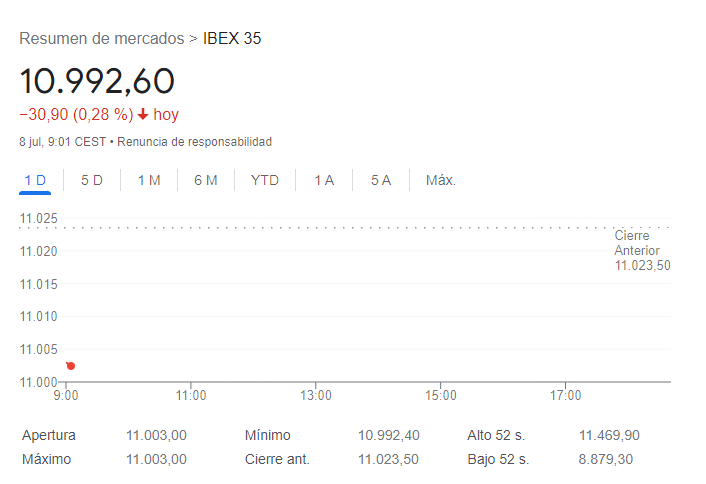706x484 pixels.
Task: Click the Mínimo value 10.992,40
Action: coord(391,435)
